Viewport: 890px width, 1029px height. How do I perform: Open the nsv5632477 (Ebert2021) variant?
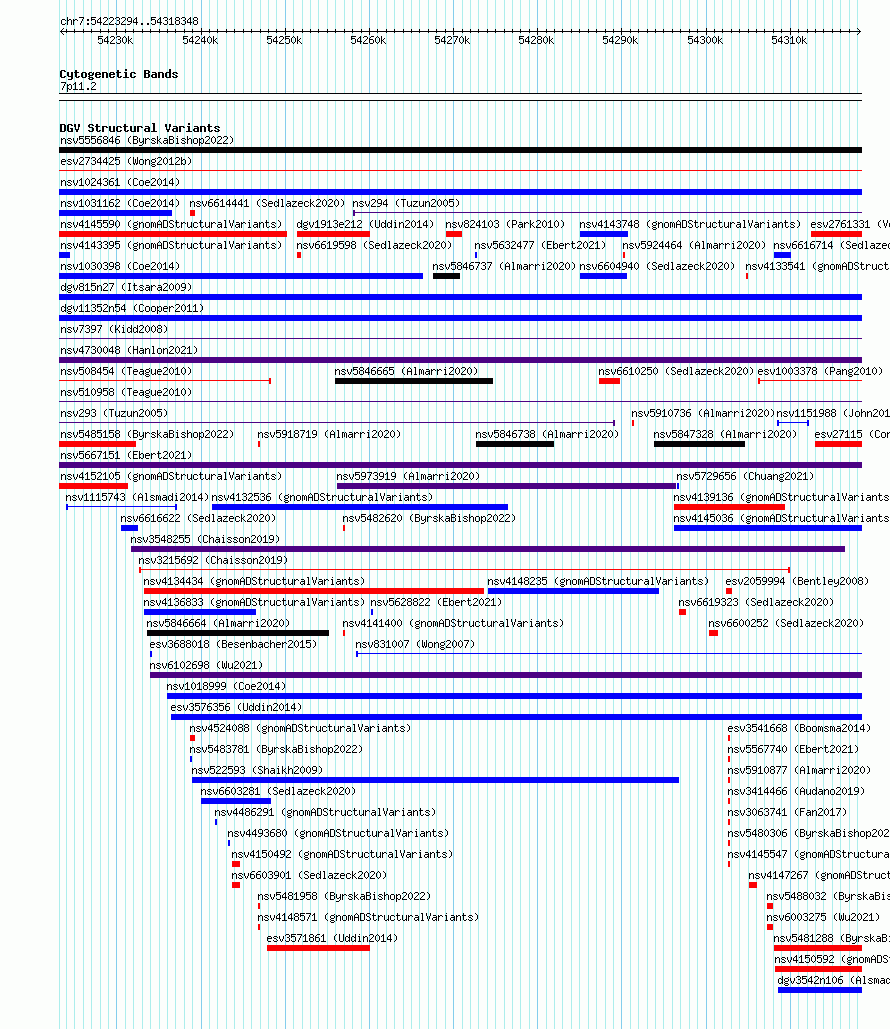click(540, 245)
